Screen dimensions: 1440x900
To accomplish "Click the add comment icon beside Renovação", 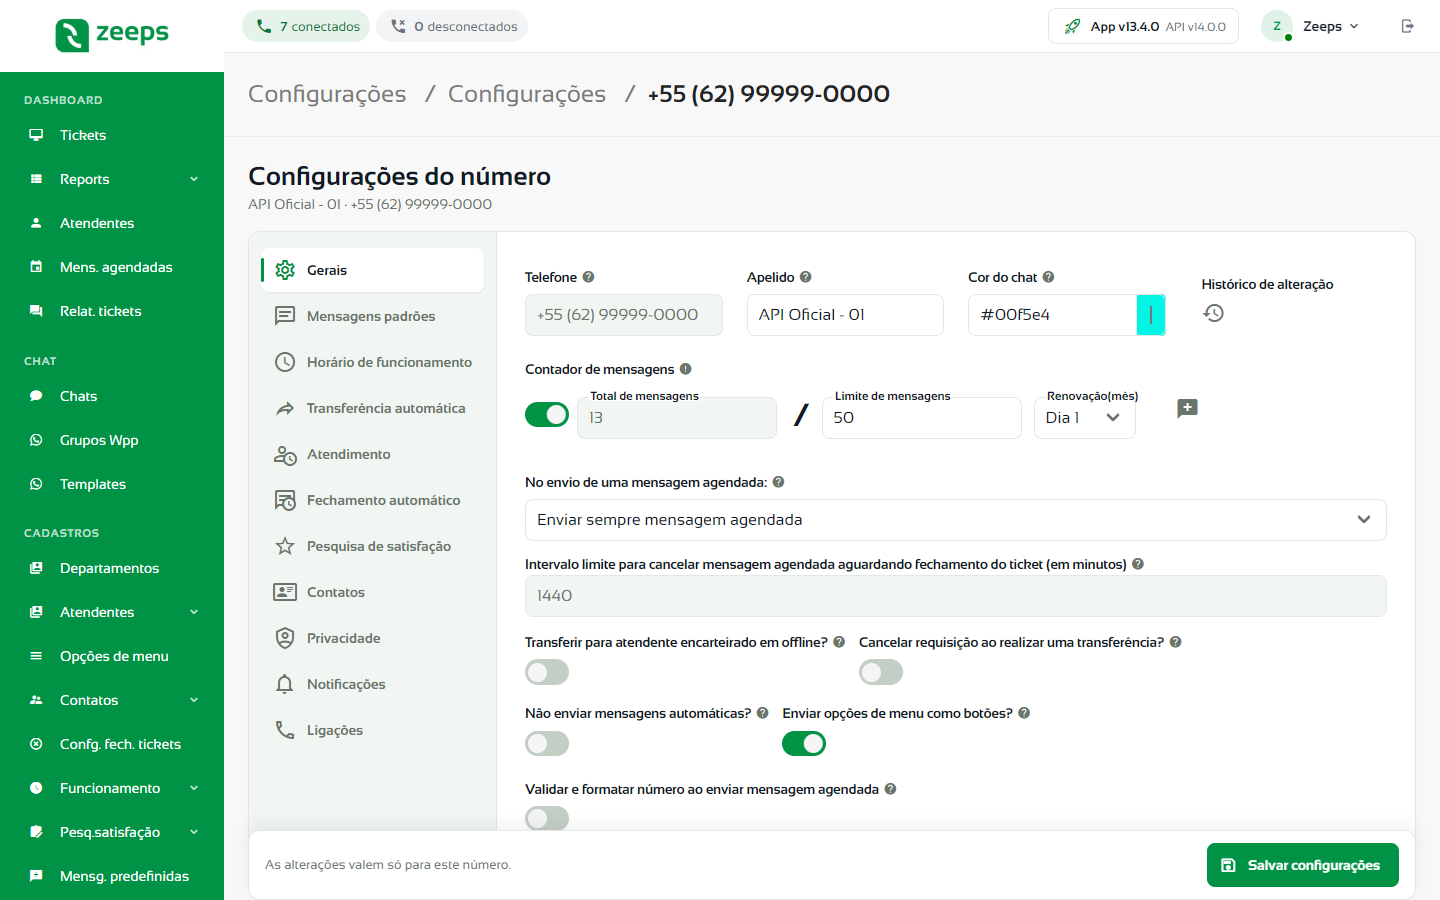I will [x=1187, y=408].
